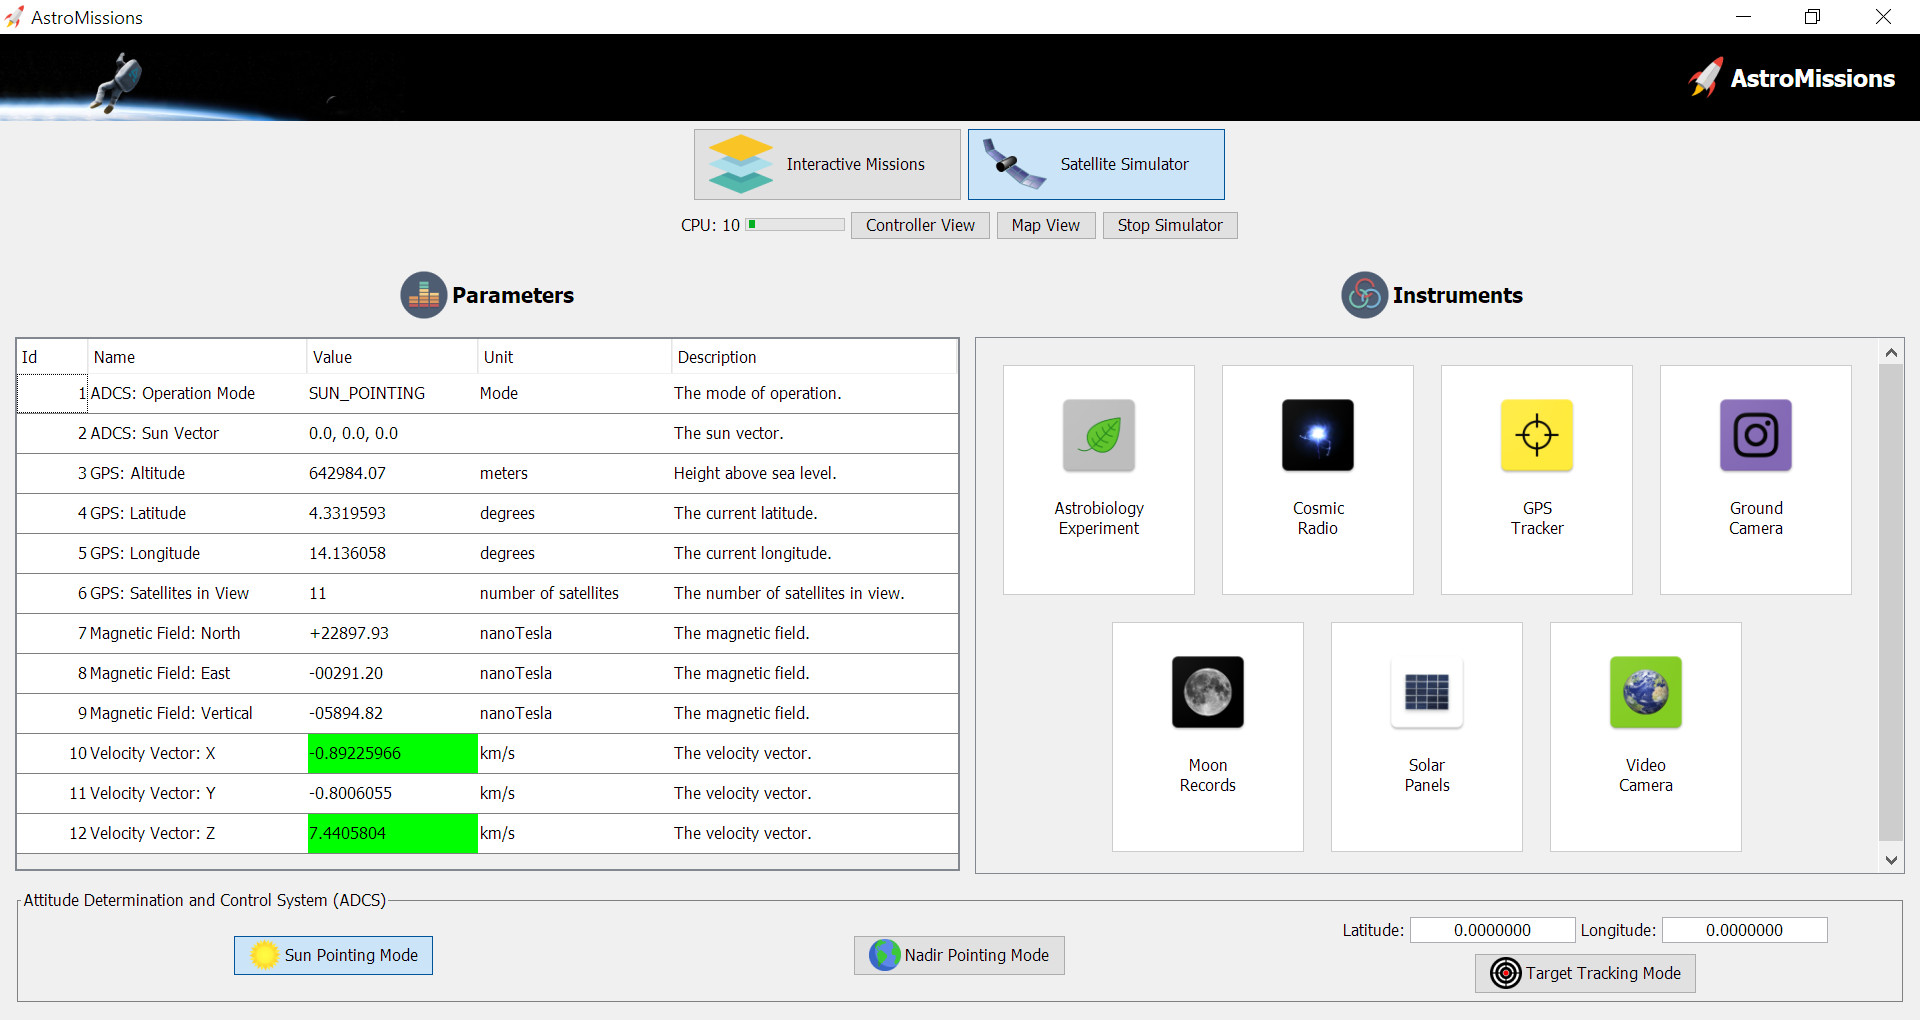This screenshot has width=1920, height=1020.
Task: Open the Cosmic Radio instrument
Action: coord(1317,479)
